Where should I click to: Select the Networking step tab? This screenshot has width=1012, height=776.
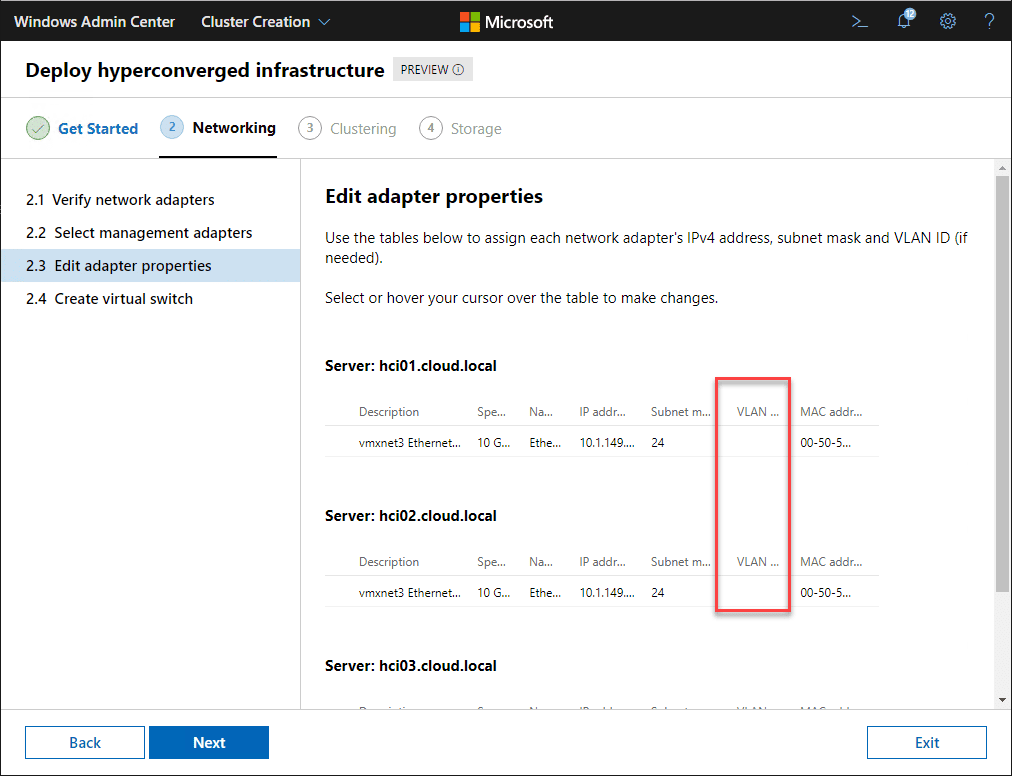(x=233, y=128)
